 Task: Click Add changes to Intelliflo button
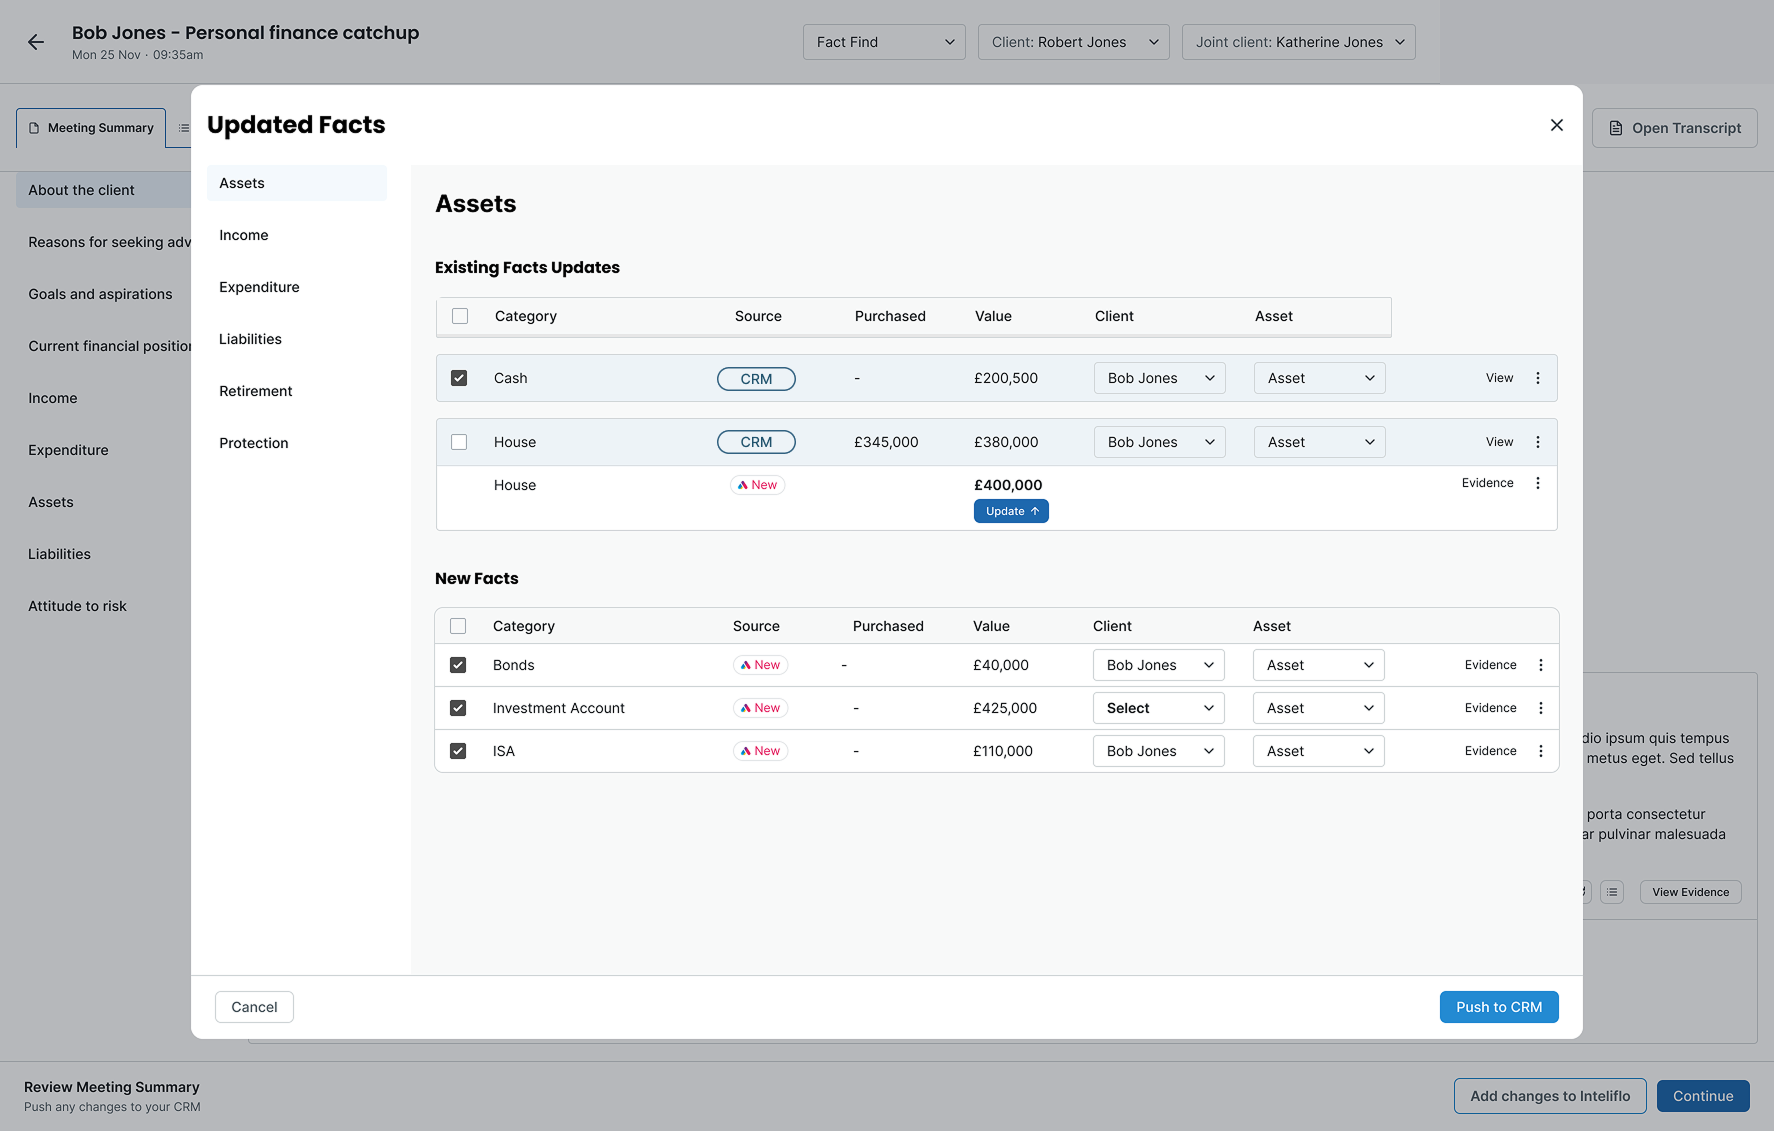pyautogui.click(x=1550, y=1096)
